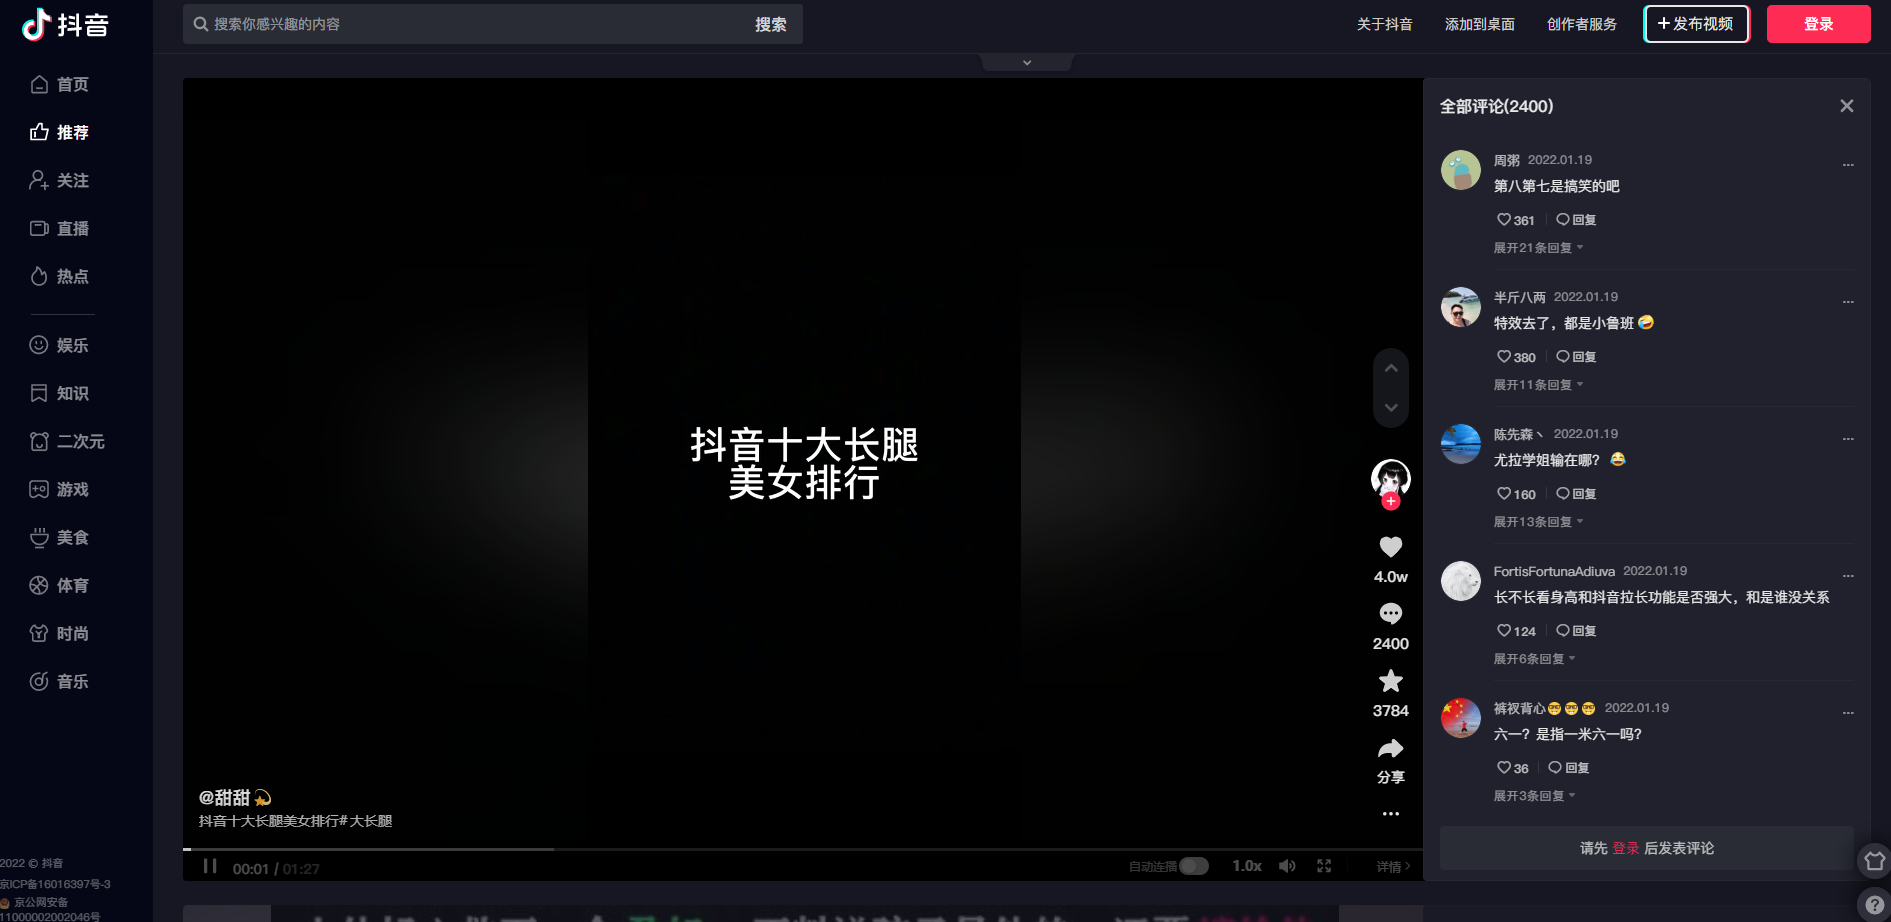Click the search magnifier icon
The image size is (1891, 922).
click(201, 24)
